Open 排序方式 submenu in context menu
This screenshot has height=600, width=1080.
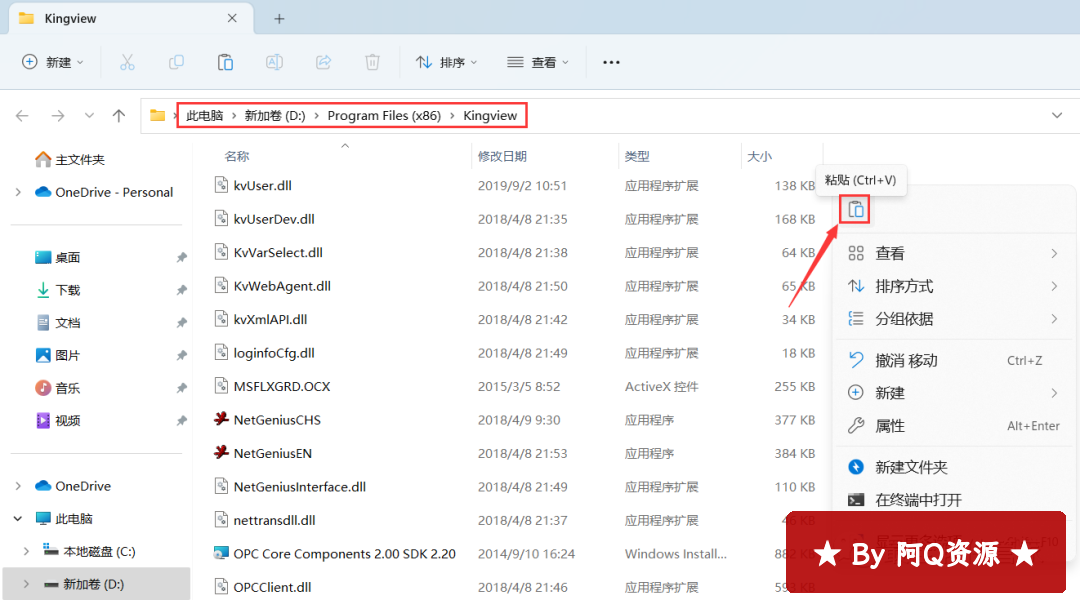(904, 286)
